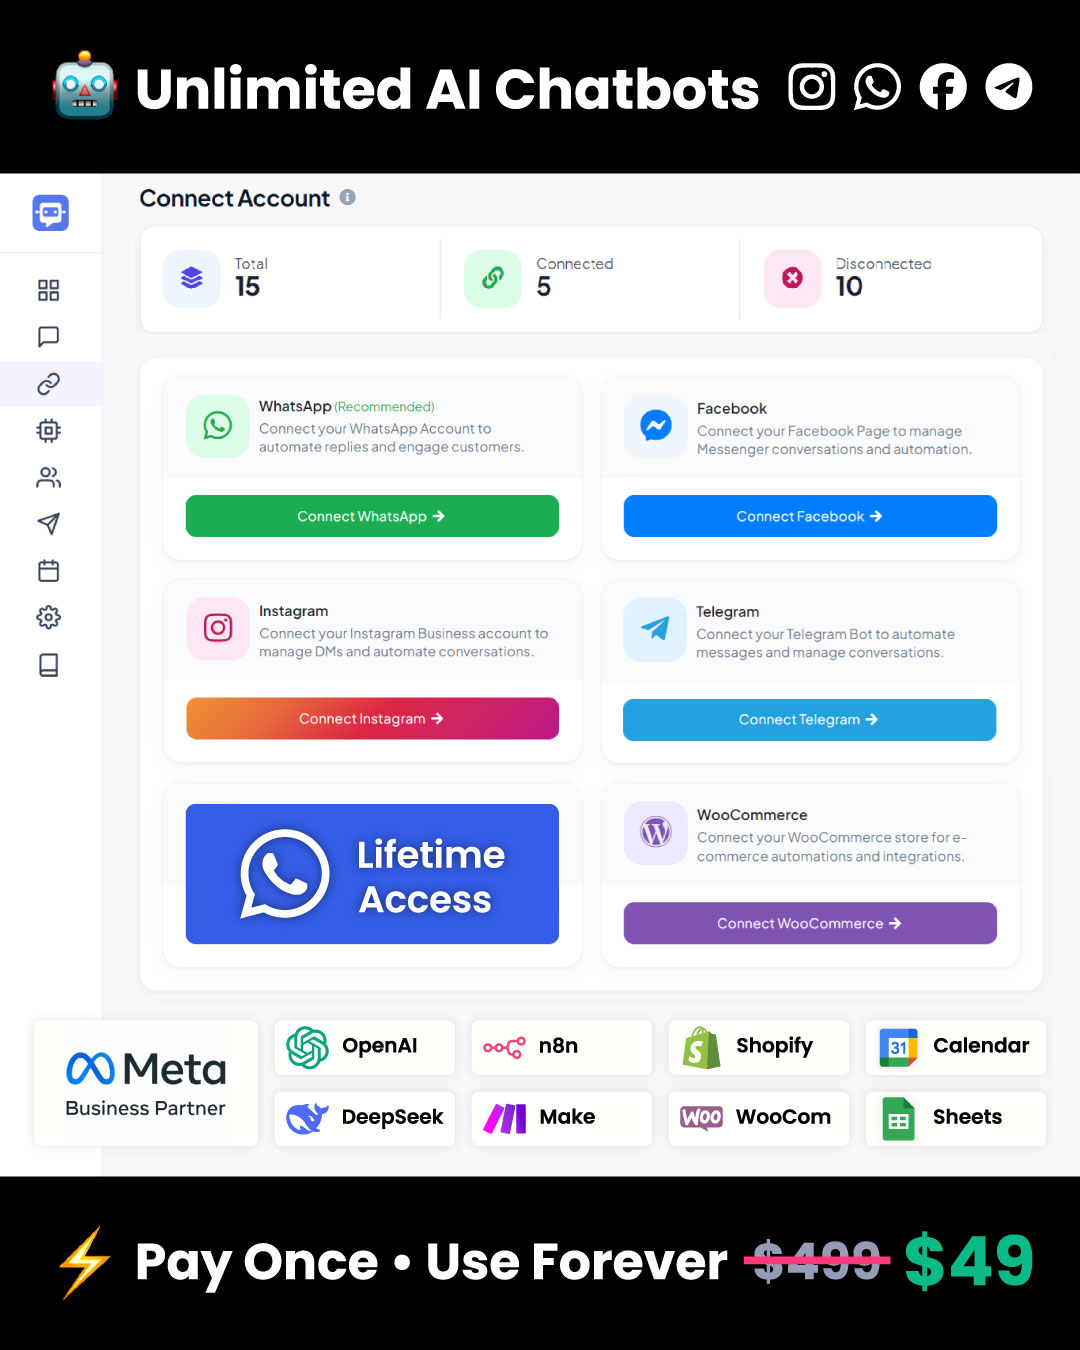Open the contacts people icon in sidebar
The height and width of the screenshot is (1350, 1080).
click(x=48, y=478)
